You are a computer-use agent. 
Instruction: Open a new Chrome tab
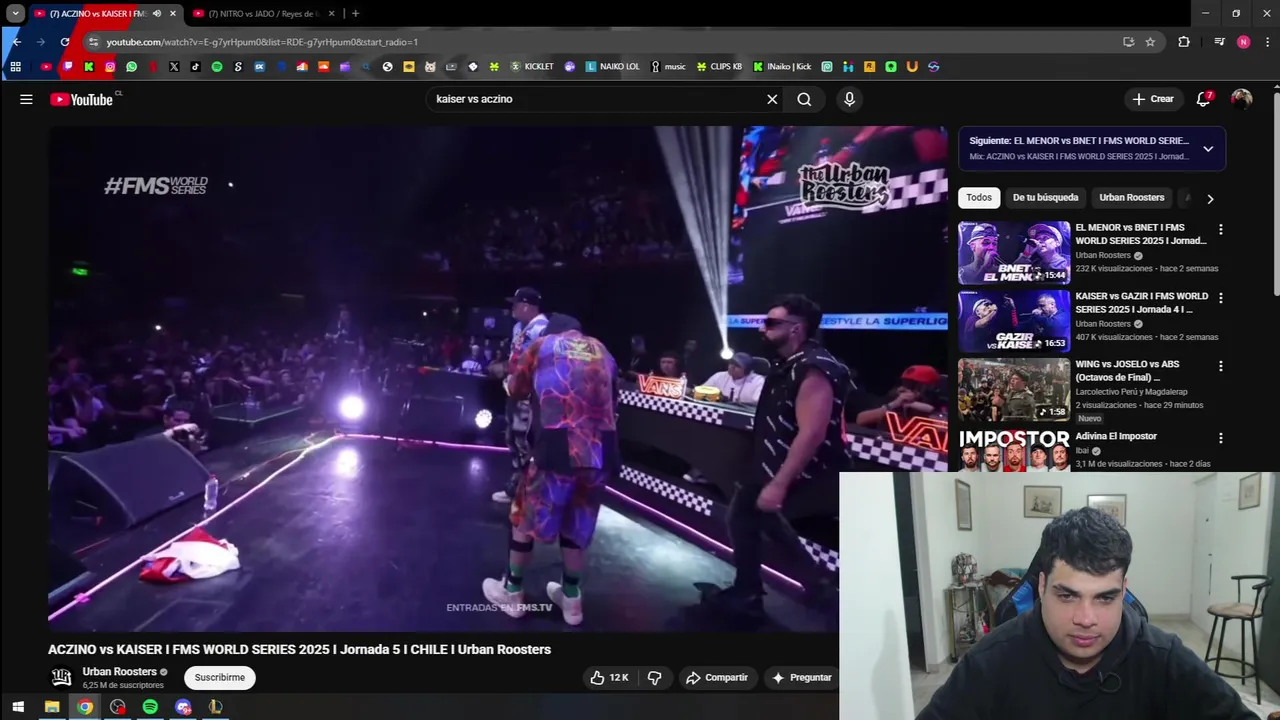355,14
